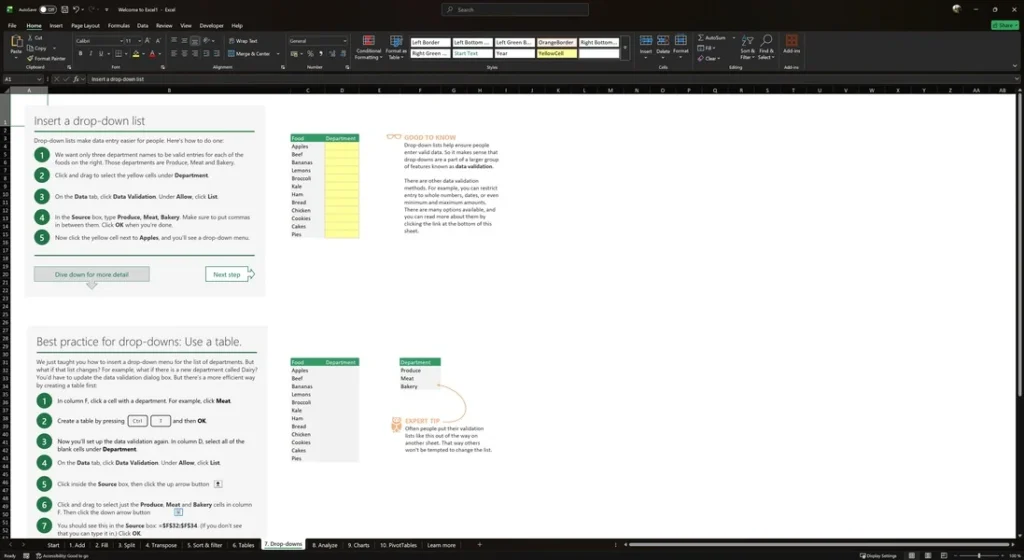The height and width of the screenshot is (560, 1024).
Task: Apply comma style number format
Action: pyautogui.click(x=321, y=54)
